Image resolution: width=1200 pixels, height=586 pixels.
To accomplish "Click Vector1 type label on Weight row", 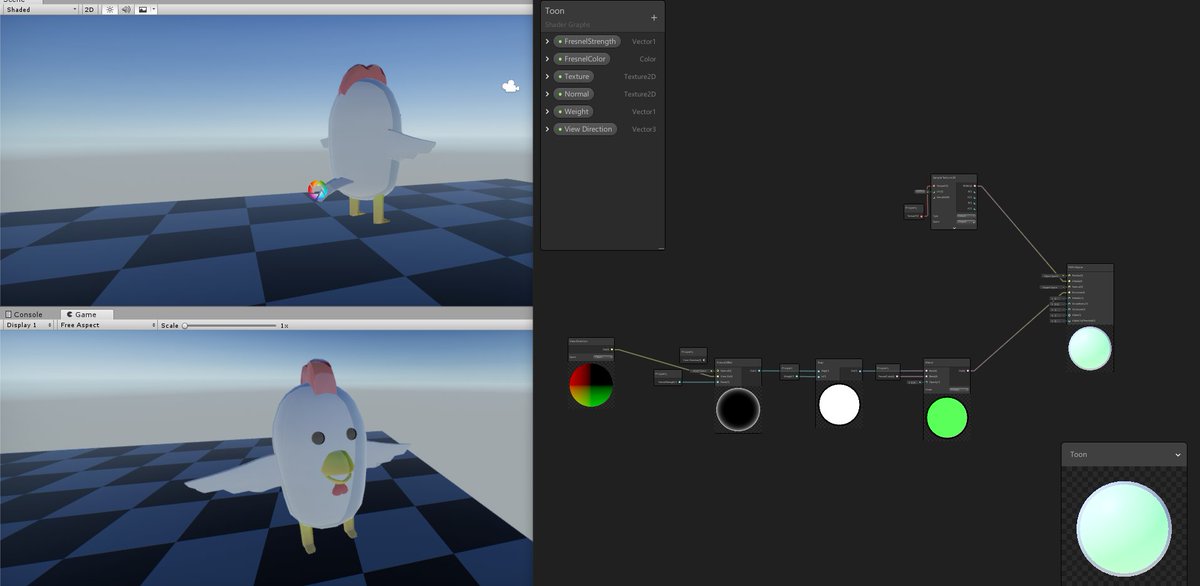I will 644,112.
